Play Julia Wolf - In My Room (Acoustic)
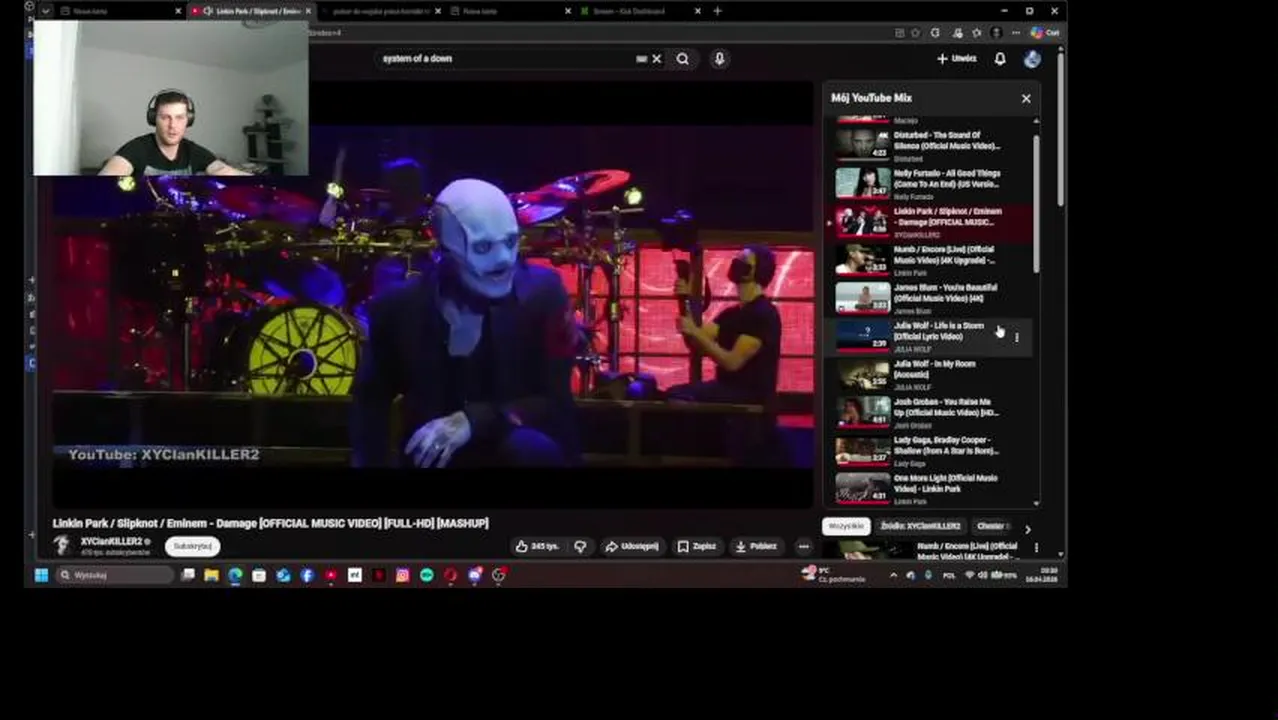Screen dimensions: 1278x720 point(930,374)
